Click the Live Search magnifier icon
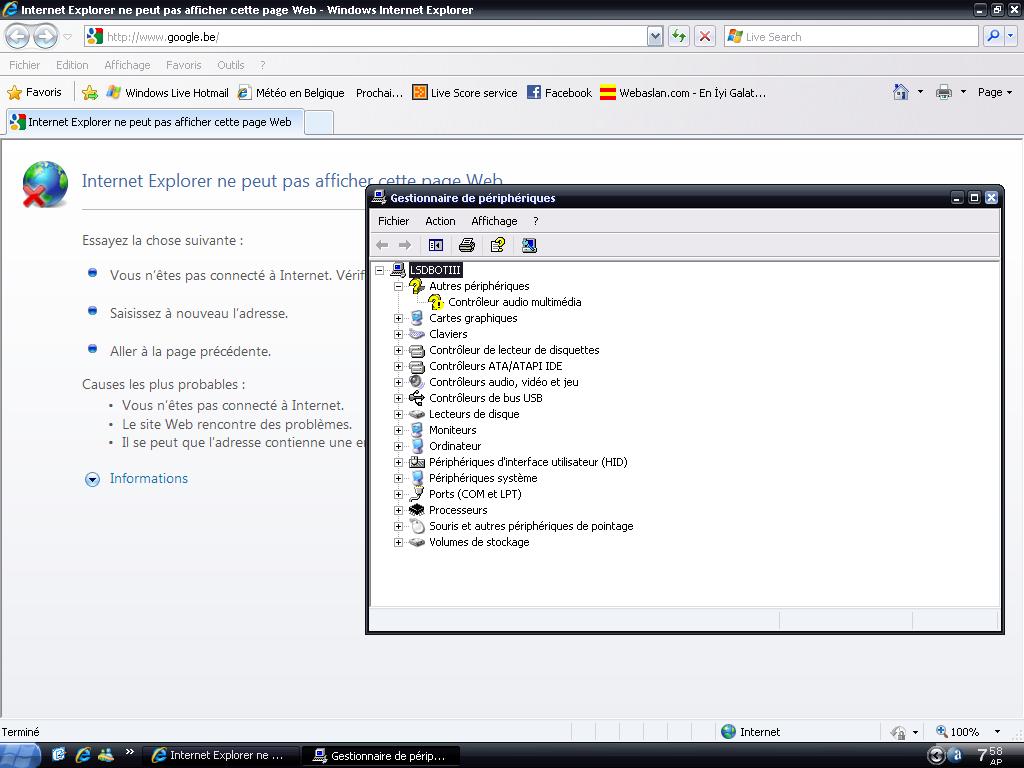The height and width of the screenshot is (768, 1024). tap(993, 36)
